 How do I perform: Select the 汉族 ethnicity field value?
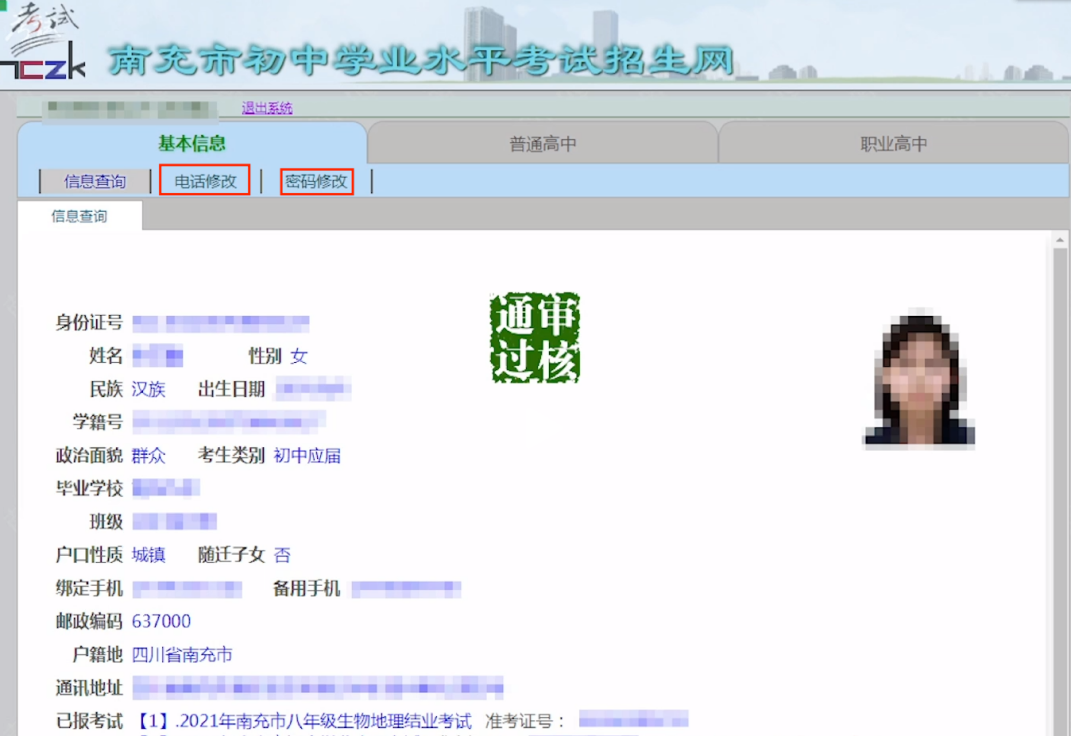tap(149, 389)
